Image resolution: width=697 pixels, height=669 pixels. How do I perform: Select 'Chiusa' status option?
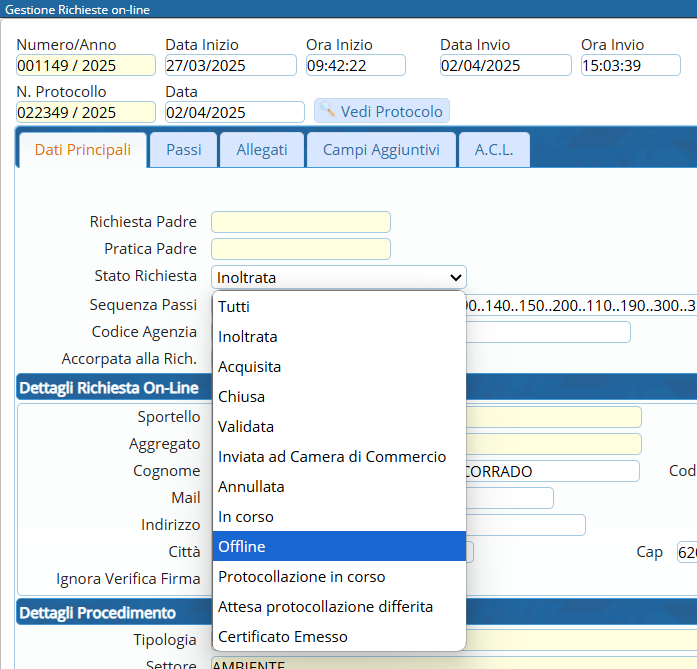coord(339,397)
